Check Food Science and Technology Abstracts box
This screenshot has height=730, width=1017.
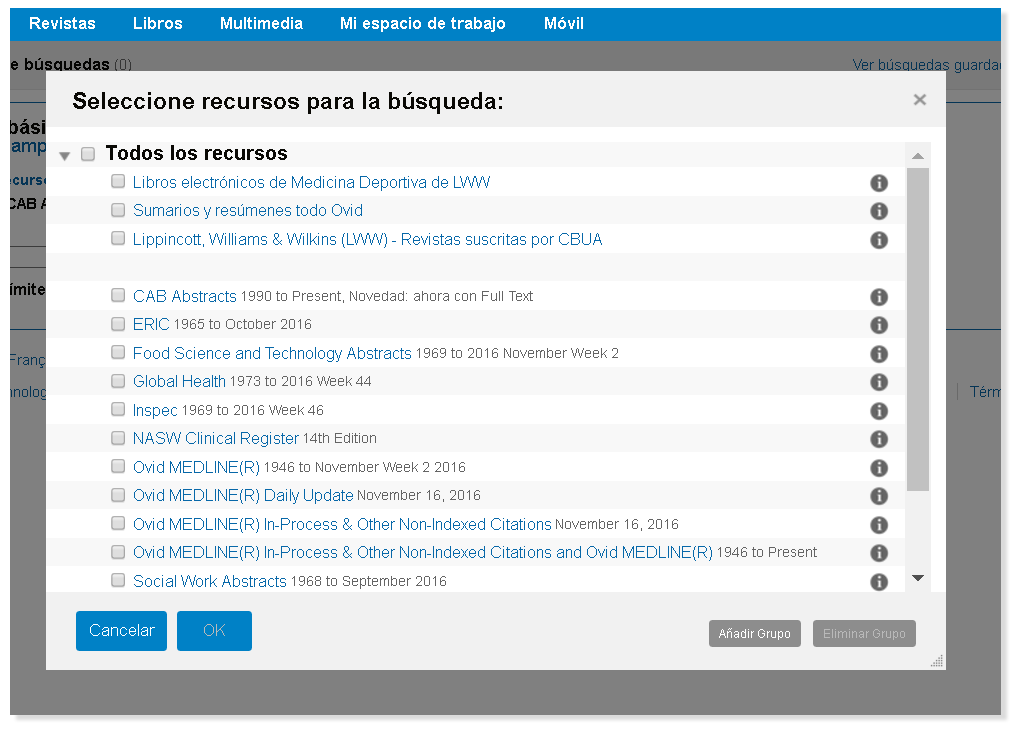(118, 352)
